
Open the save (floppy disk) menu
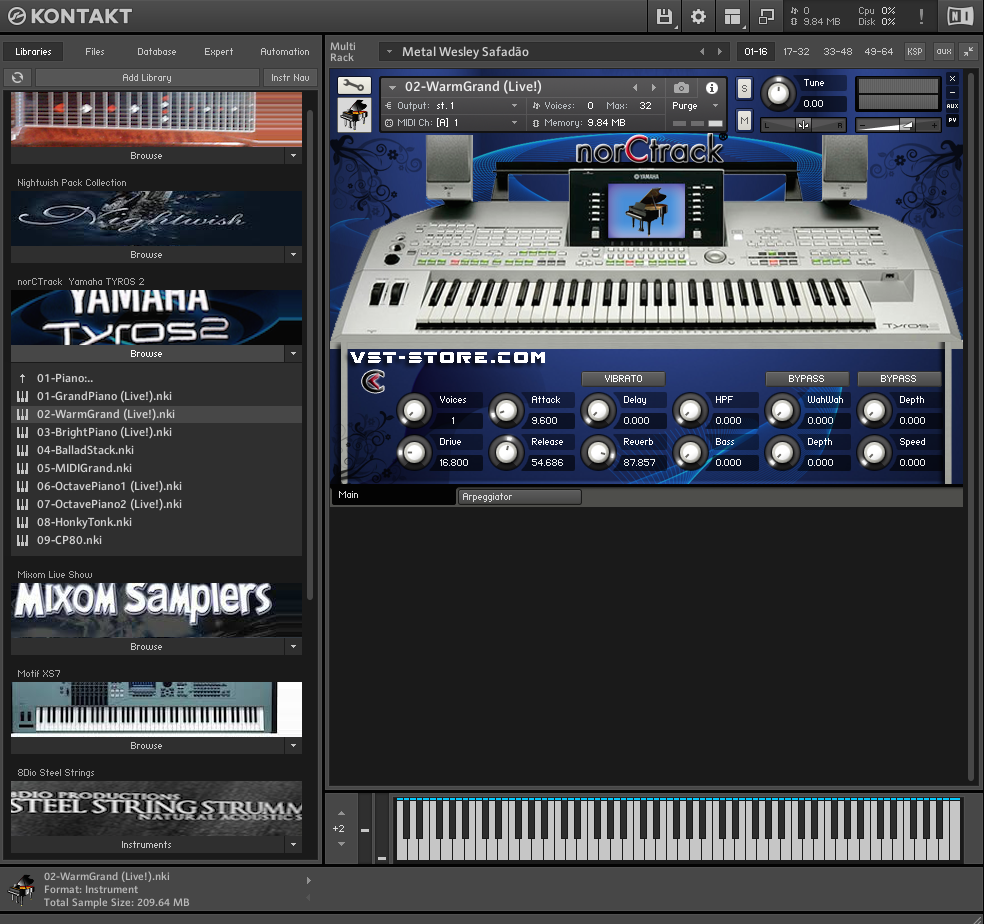pyautogui.click(x=664, y=16)
